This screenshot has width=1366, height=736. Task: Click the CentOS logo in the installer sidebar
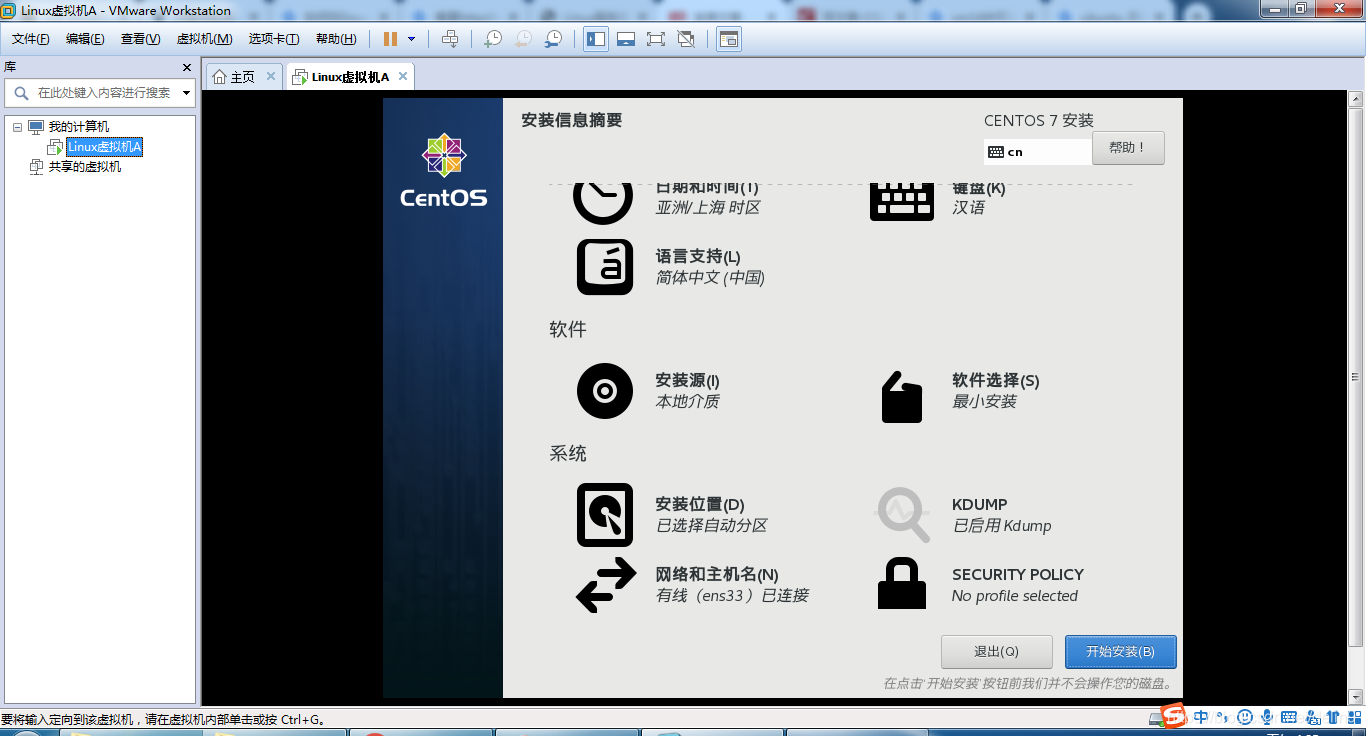[x=443, y=171]
